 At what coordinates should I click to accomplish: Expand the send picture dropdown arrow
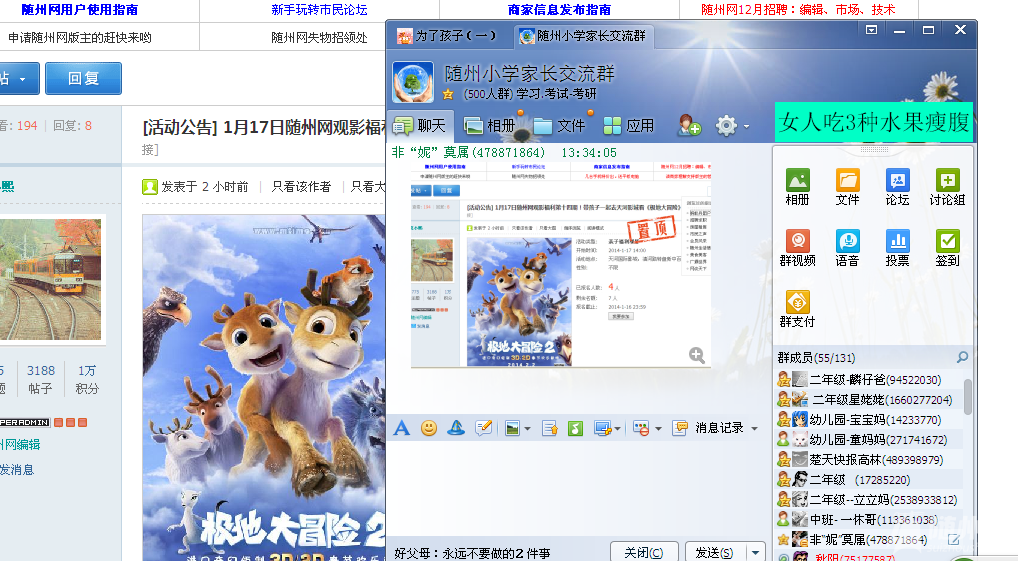pyautogui.click(x=527, y=429)
